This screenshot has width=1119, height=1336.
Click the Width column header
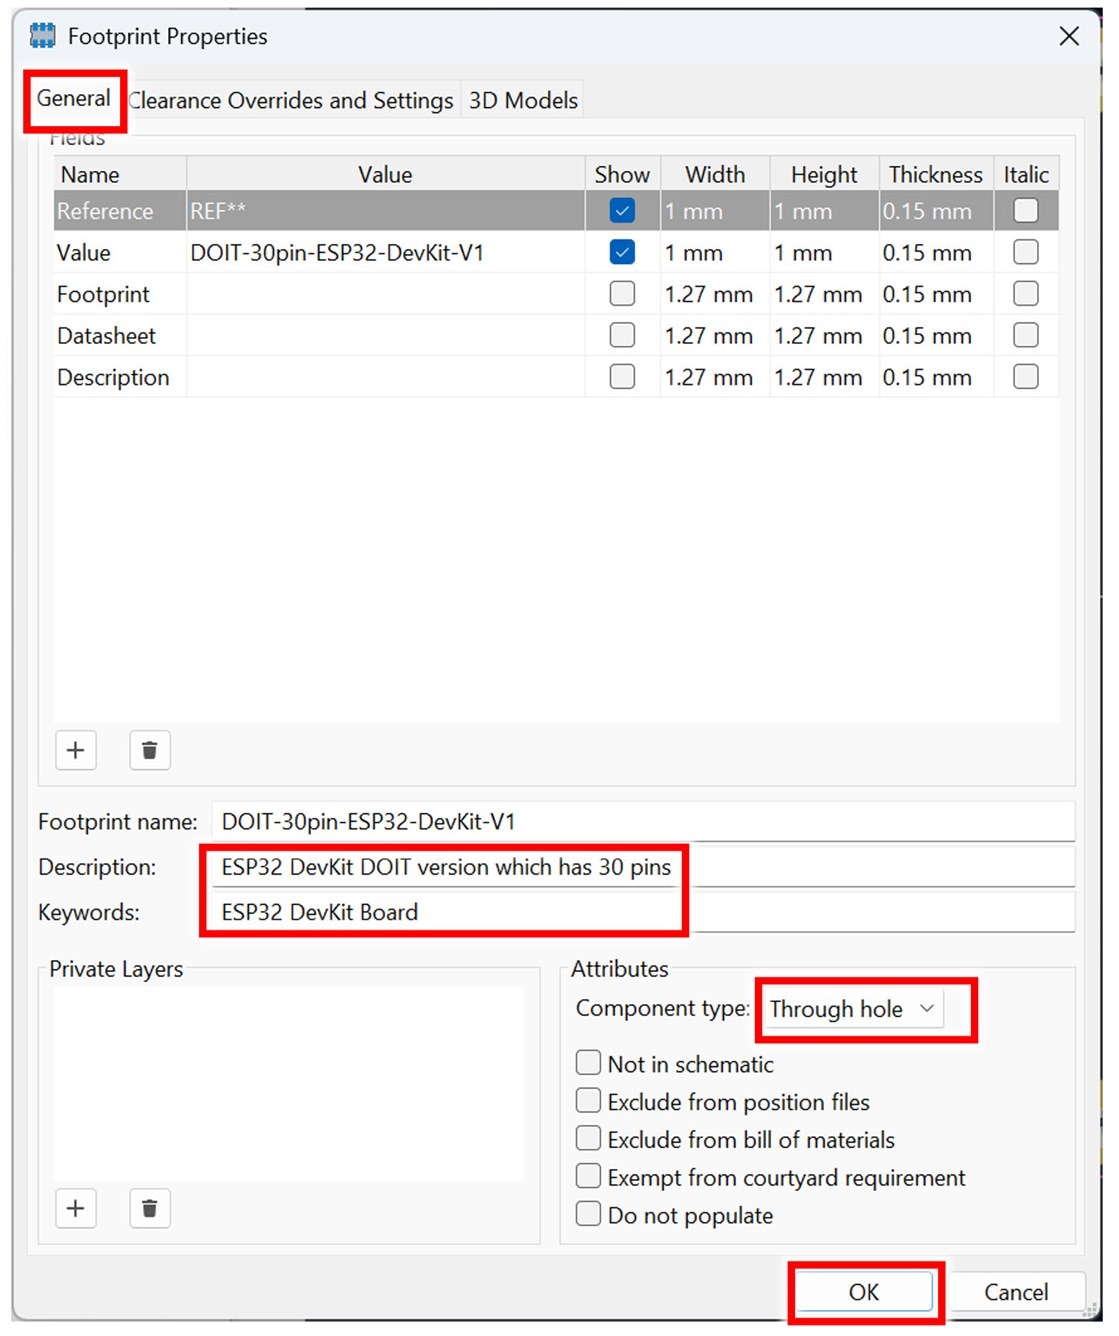coord(715,174)
